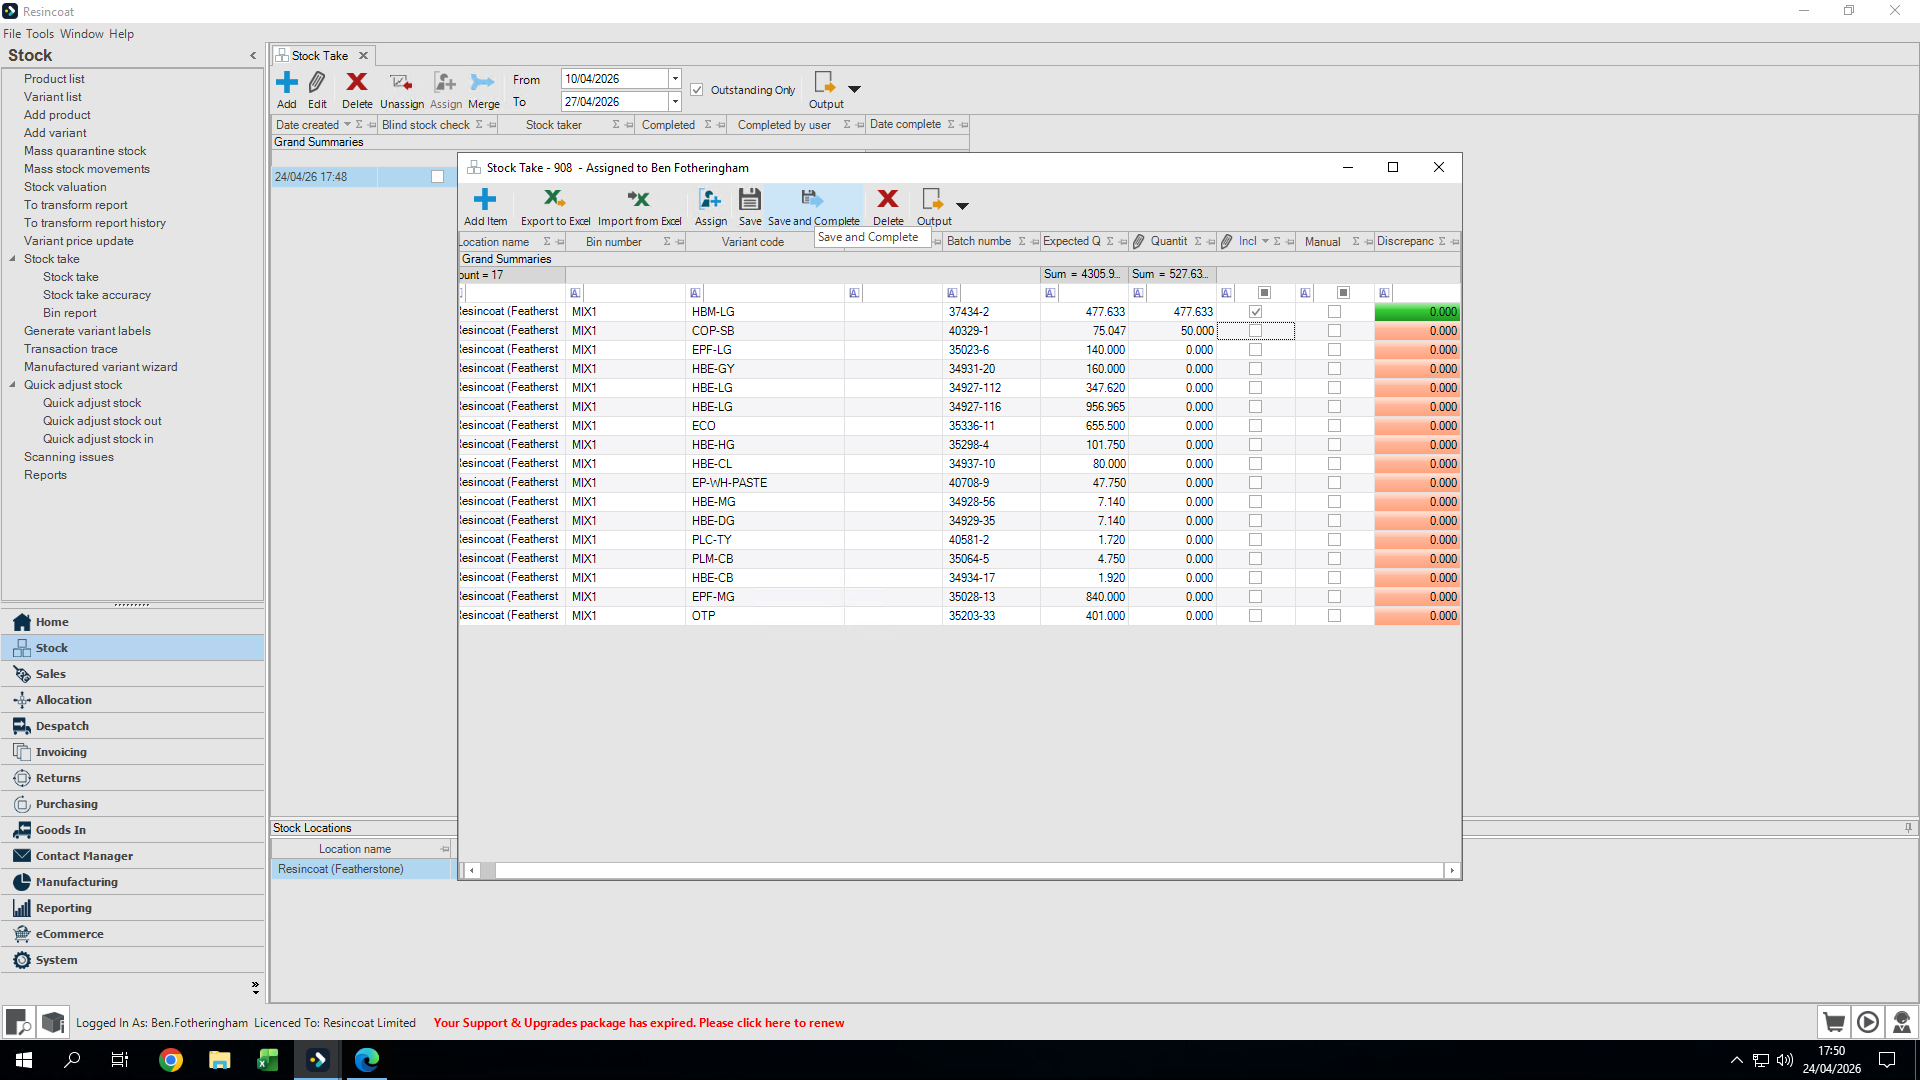Click Unassign icon in main toolbar

[x=401, y=82]
